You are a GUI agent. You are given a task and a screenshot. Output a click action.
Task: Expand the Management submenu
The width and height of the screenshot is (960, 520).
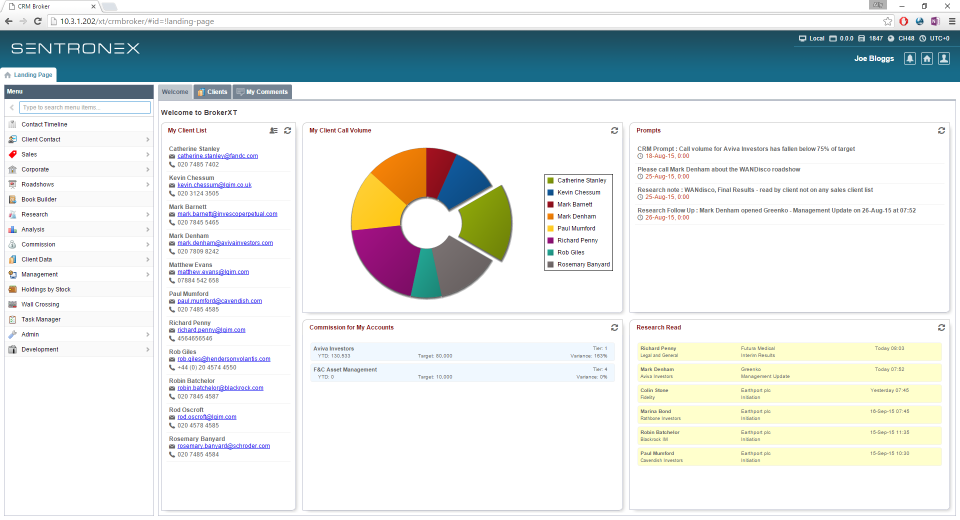pyautogui.click(x=148, y=274)
